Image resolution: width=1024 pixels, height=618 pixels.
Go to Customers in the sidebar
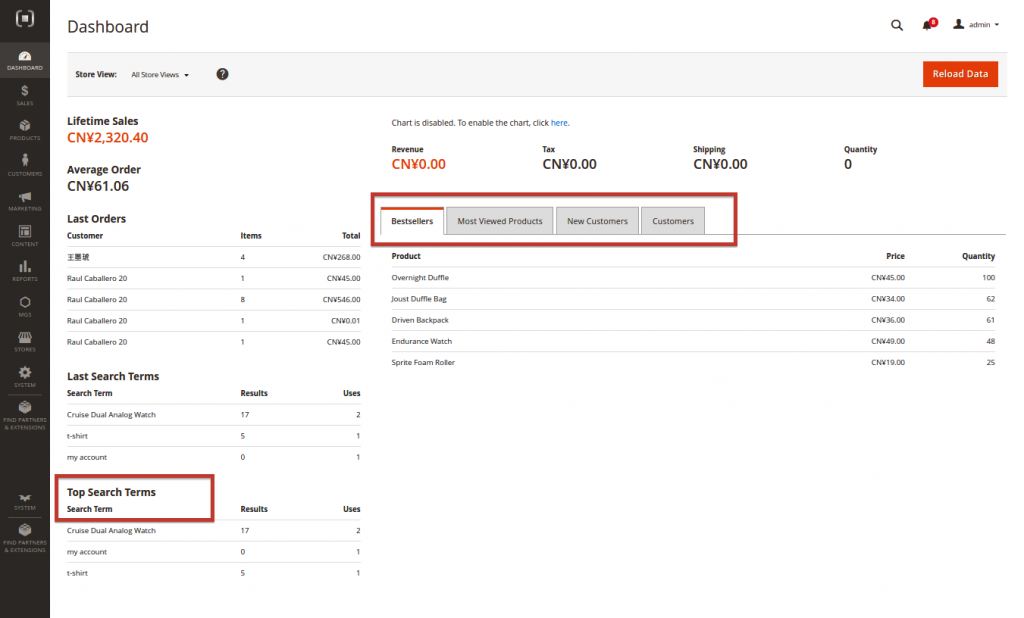(x=24, y=165)
